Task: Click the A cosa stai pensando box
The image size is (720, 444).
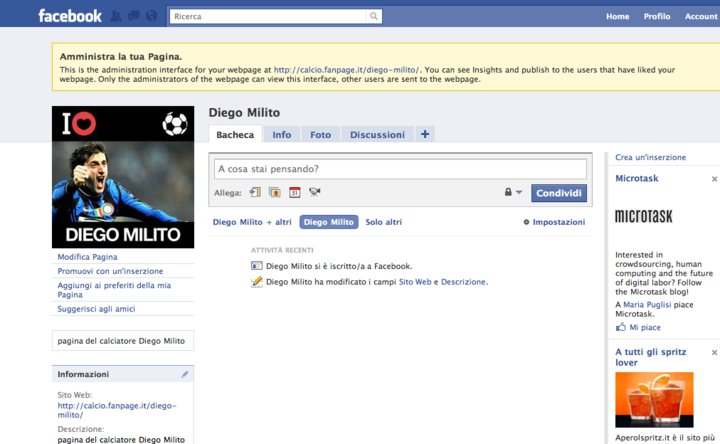Action: point(400,169)
